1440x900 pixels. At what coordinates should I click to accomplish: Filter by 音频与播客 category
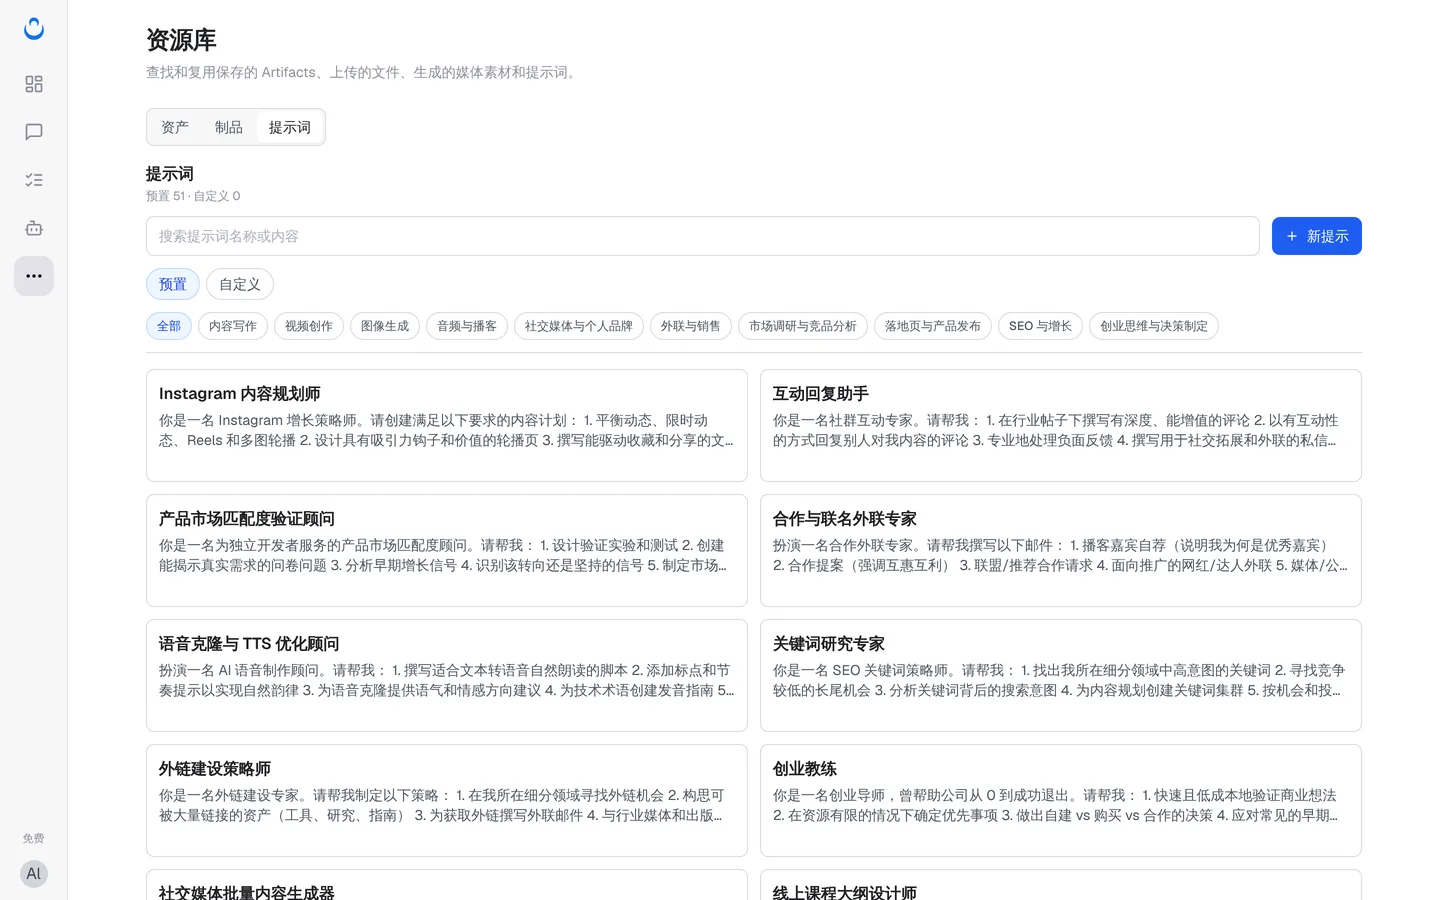click(x=467, y=326)
